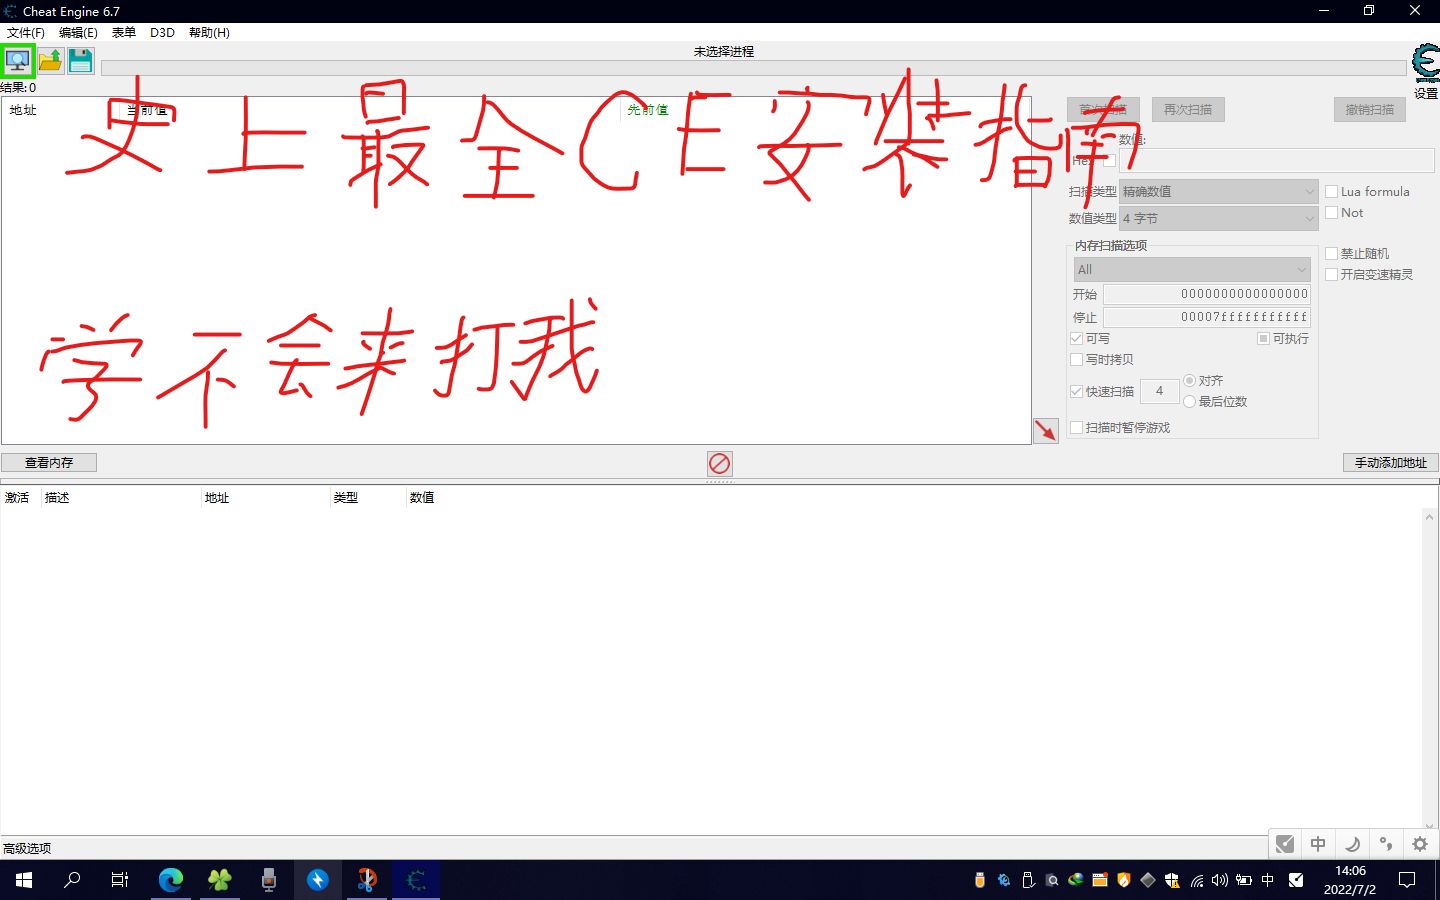Viewport: 1440px width, 900px height.
Task: Click the 先前值 column header
Action: [648, 110]
